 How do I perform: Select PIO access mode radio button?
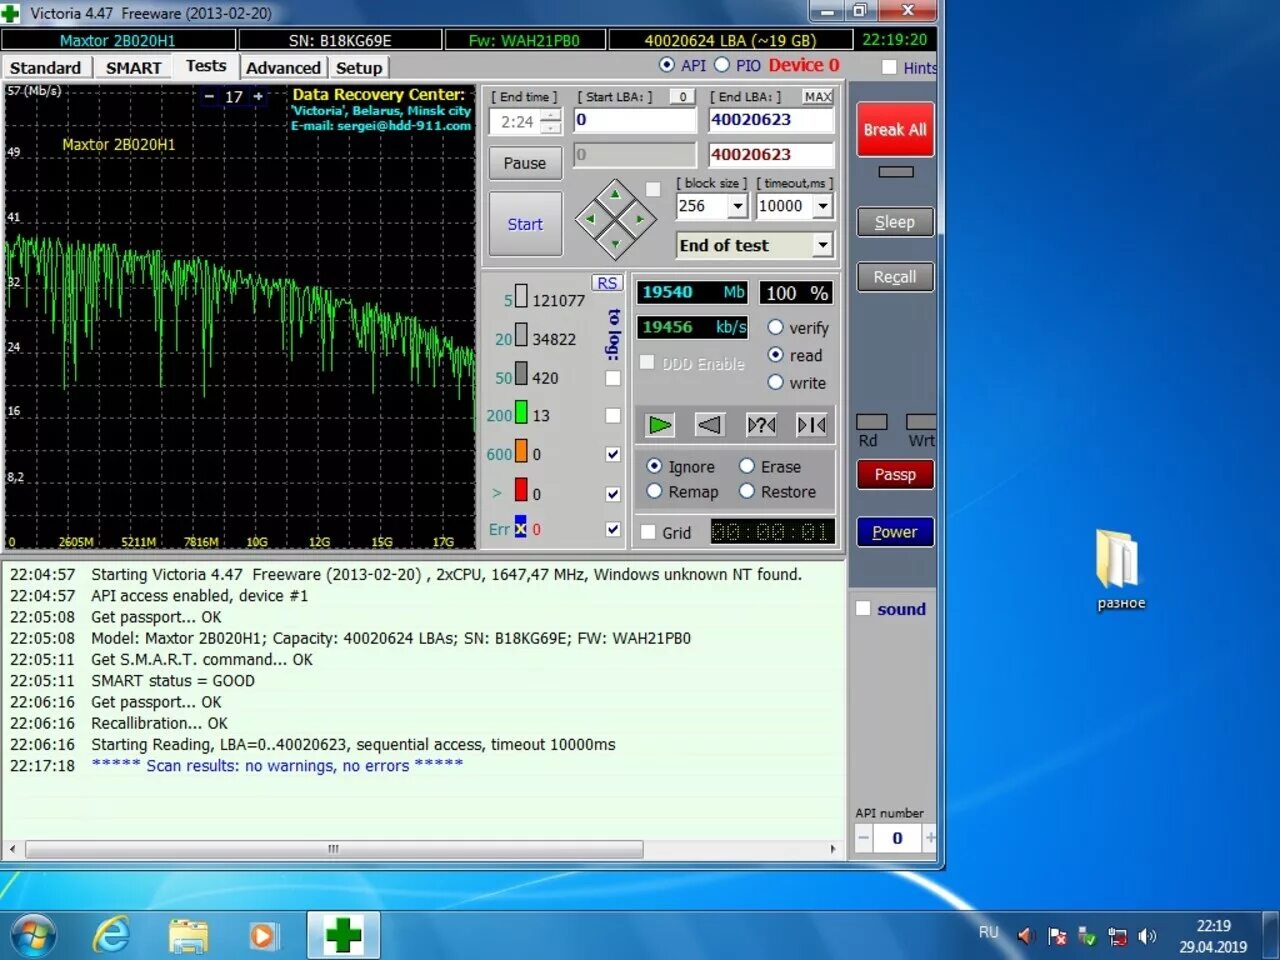[x=722, y=65]
